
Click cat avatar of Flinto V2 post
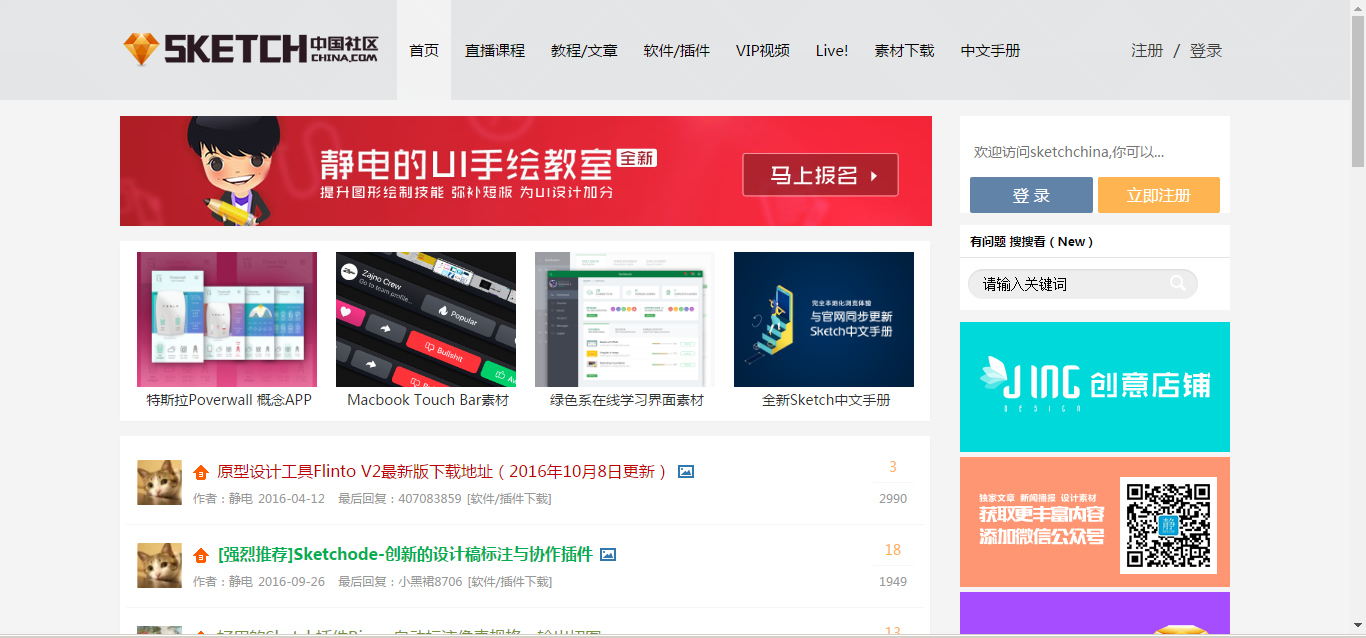159,482
